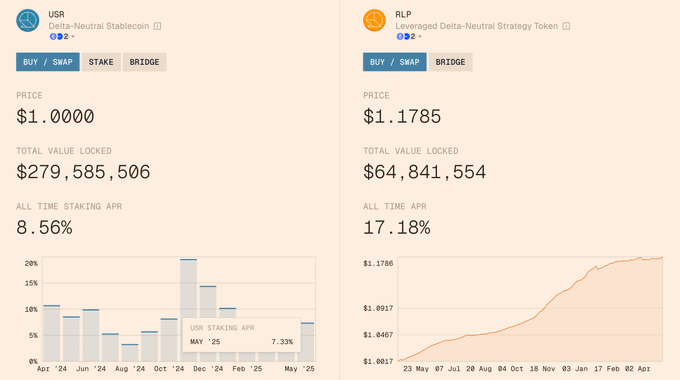680x380 pixels.
Task: Click the orange RLP token logo
Action: [x=374, y=20]
